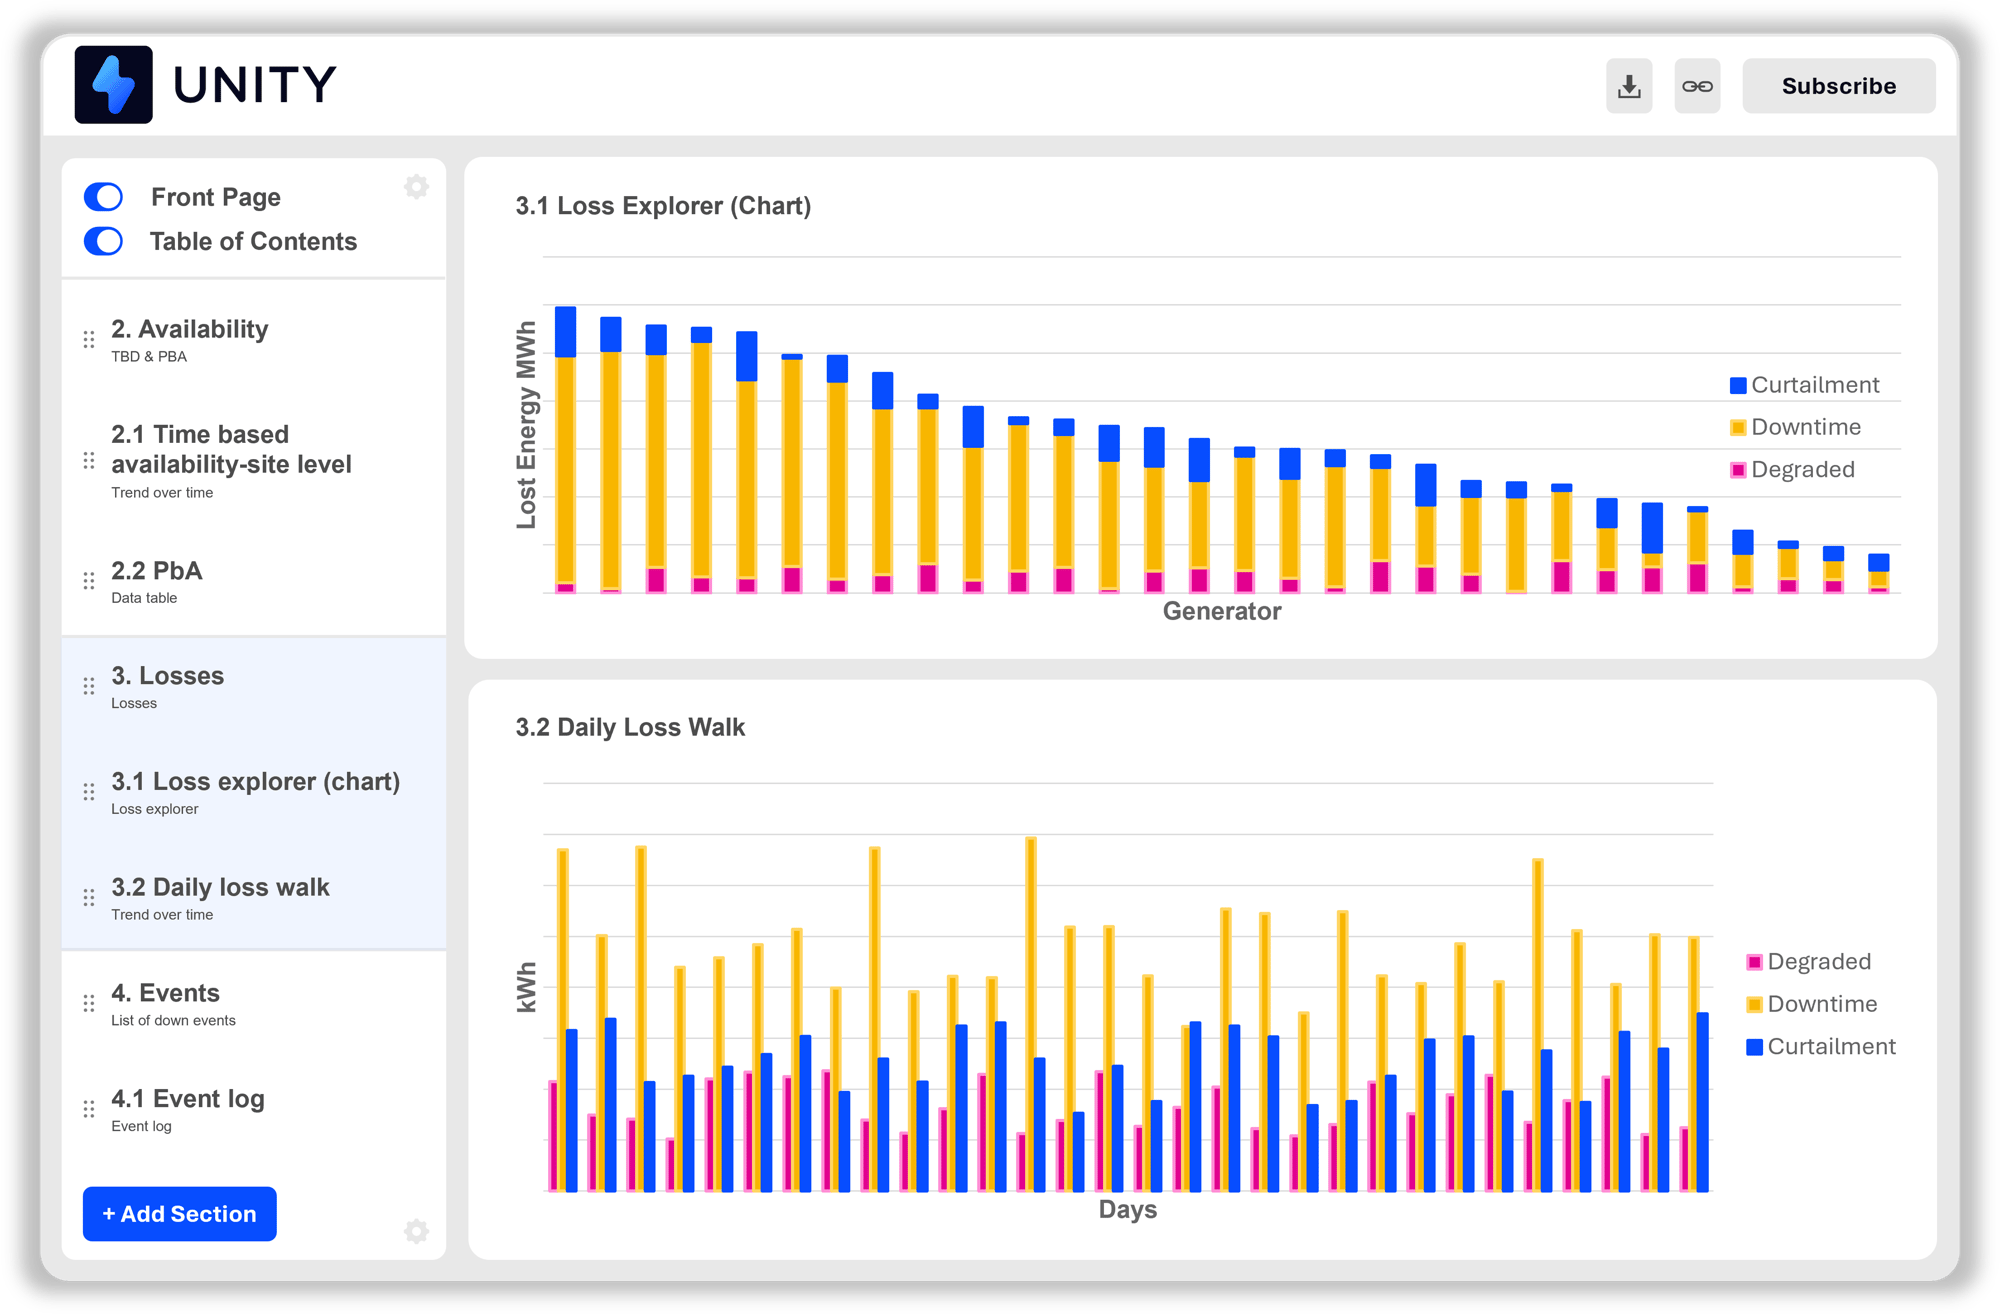Click drag handle beside 2.2 PbA
2000x1315 pixels.
(89, 581)
